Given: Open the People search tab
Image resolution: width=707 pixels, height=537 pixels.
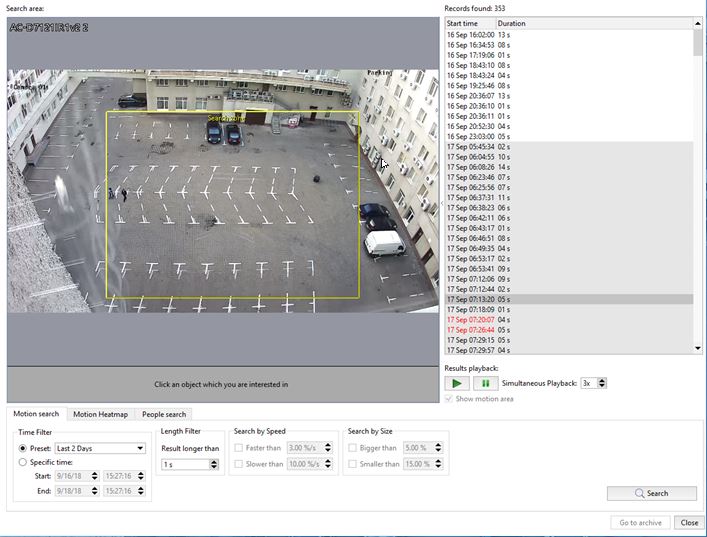Looking at the screenshot, I should tap(163, 414).
